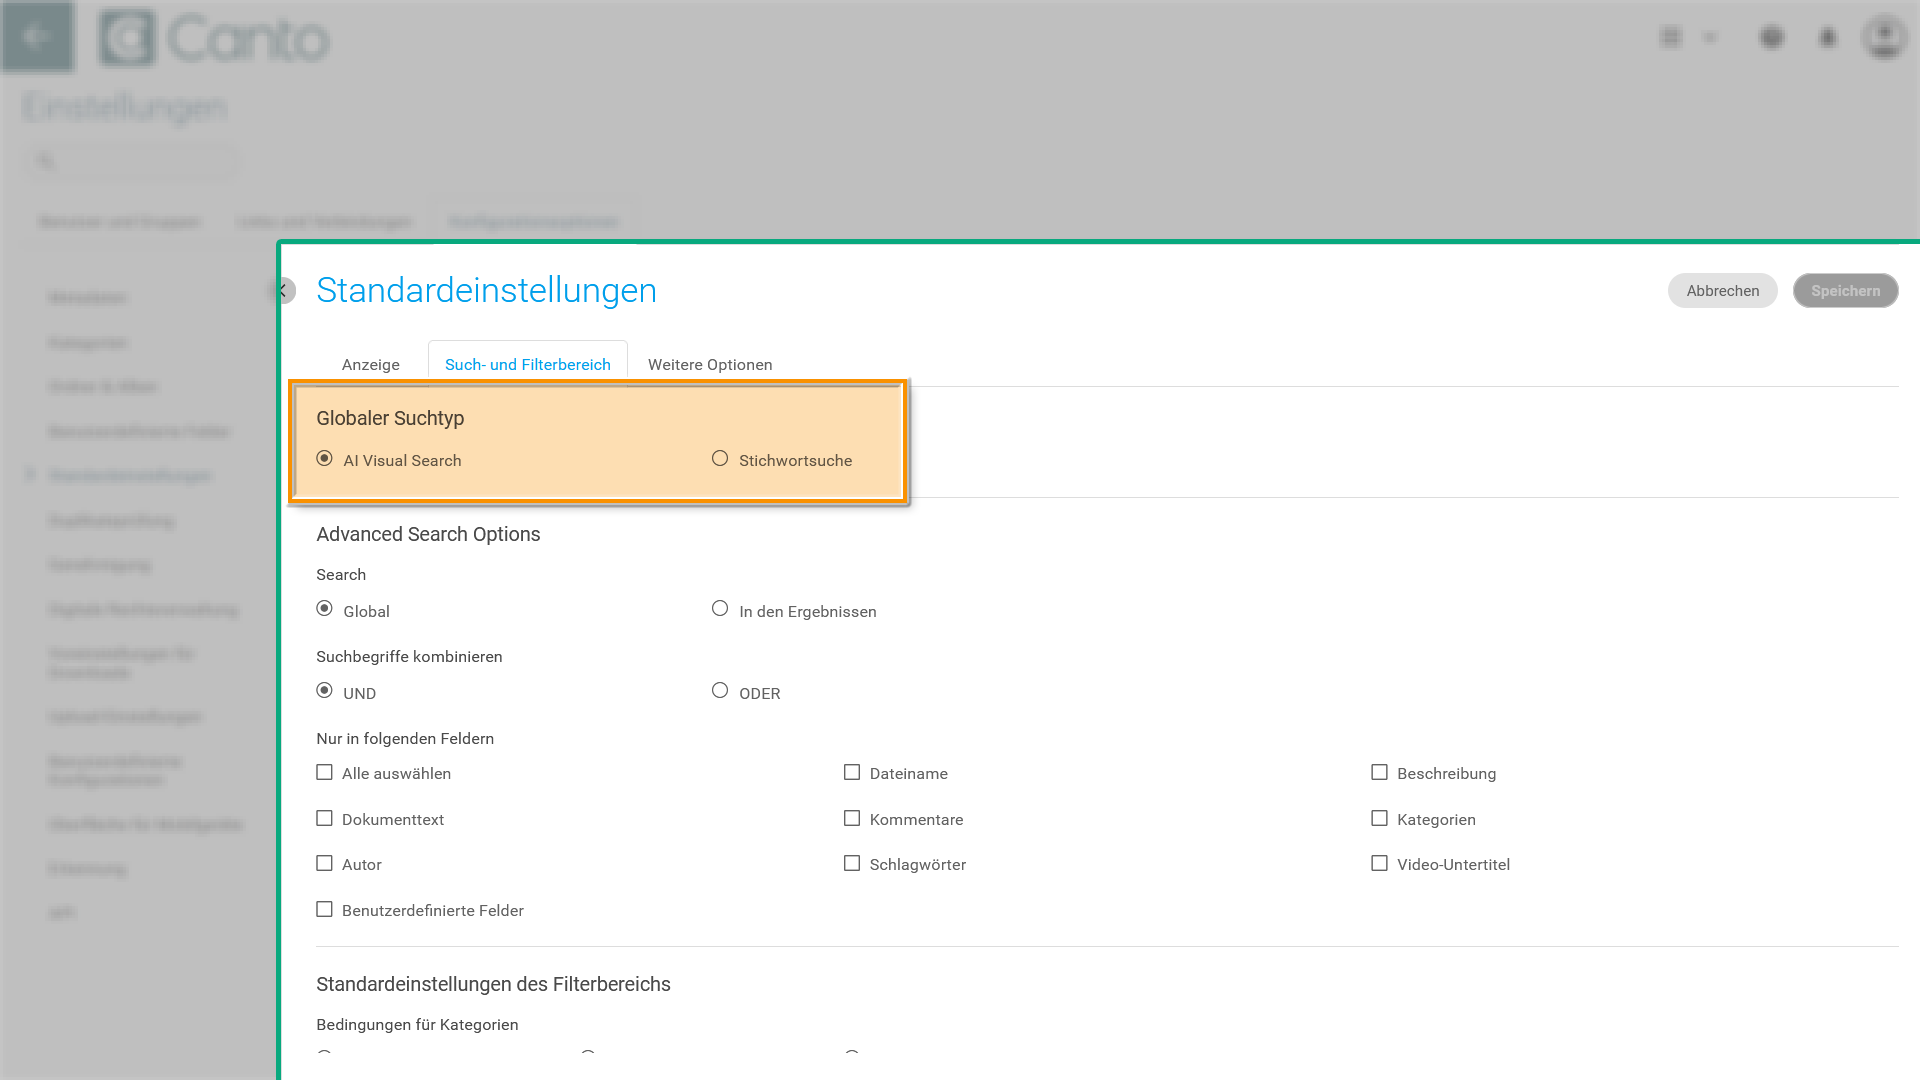This screenshot has width=1920, height=1080.
Task: Open the user avatar menu
Action: [x=1883, y=38]
